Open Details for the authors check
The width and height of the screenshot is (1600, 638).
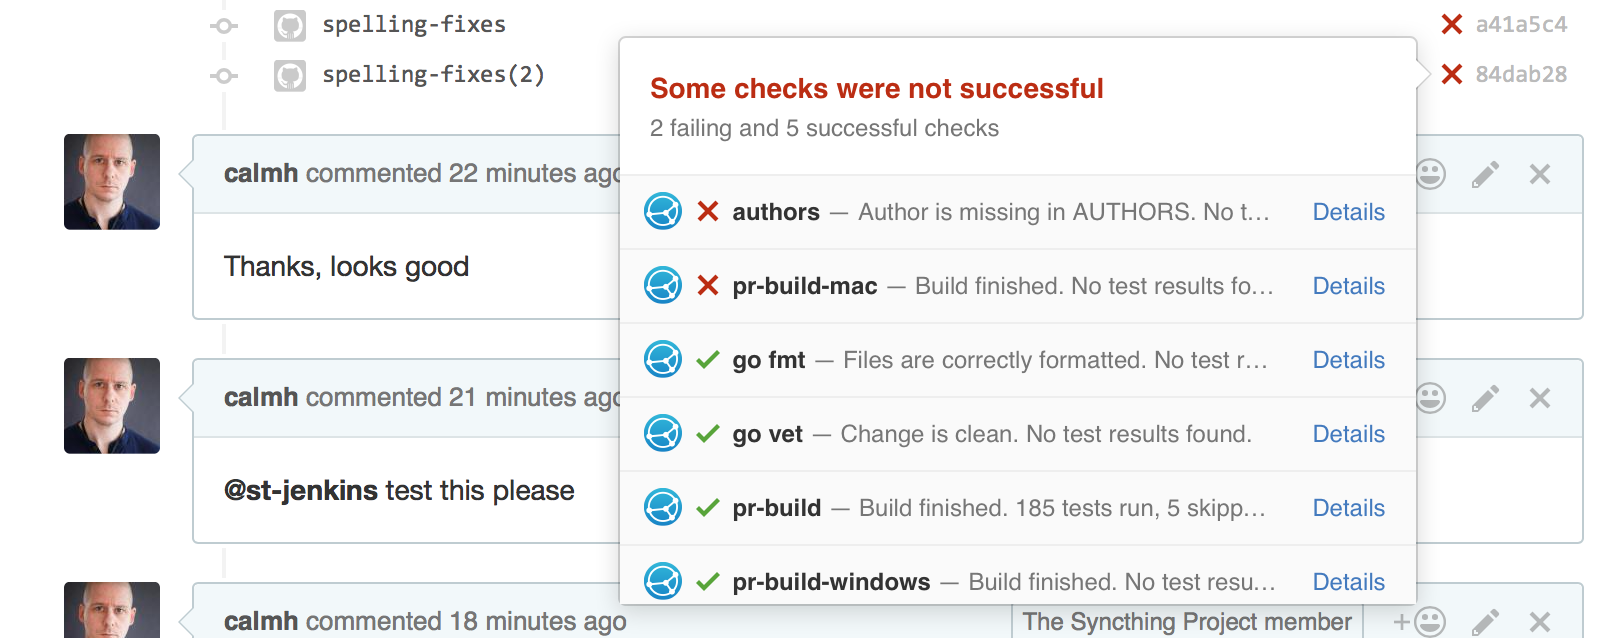tap(1348, 212)
